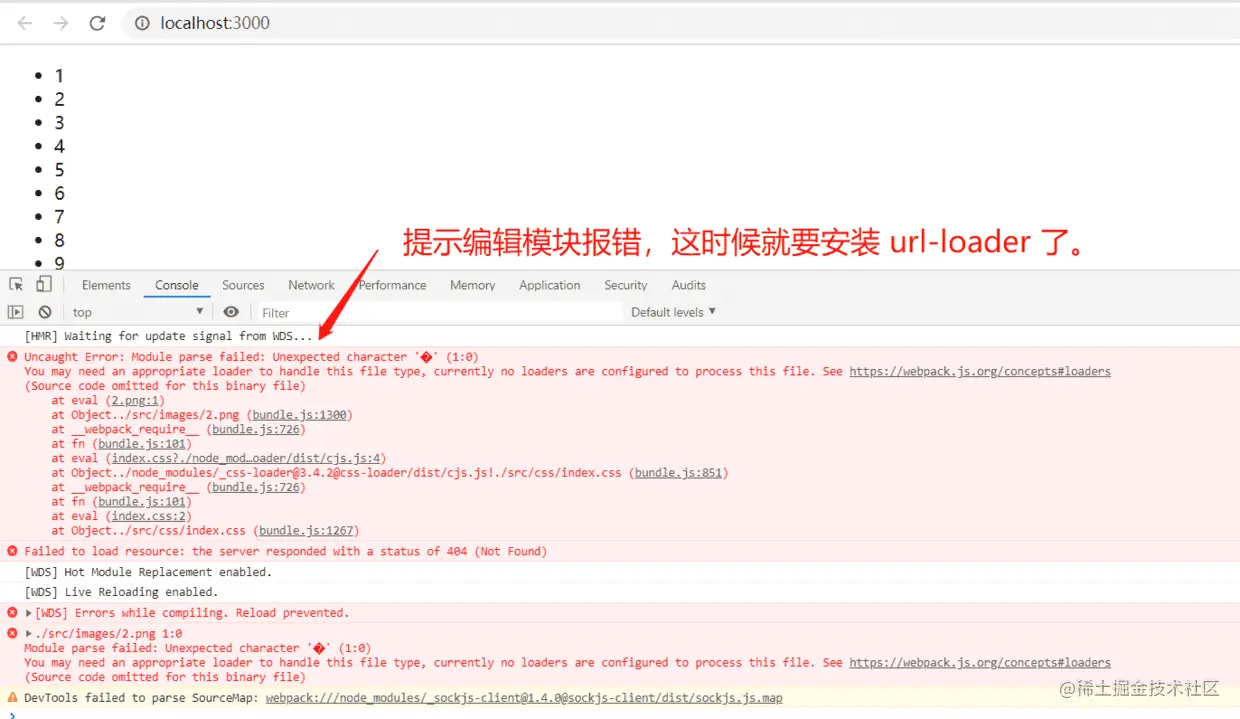
Task: Open the 2.png:1 source link
Action: 136,400
